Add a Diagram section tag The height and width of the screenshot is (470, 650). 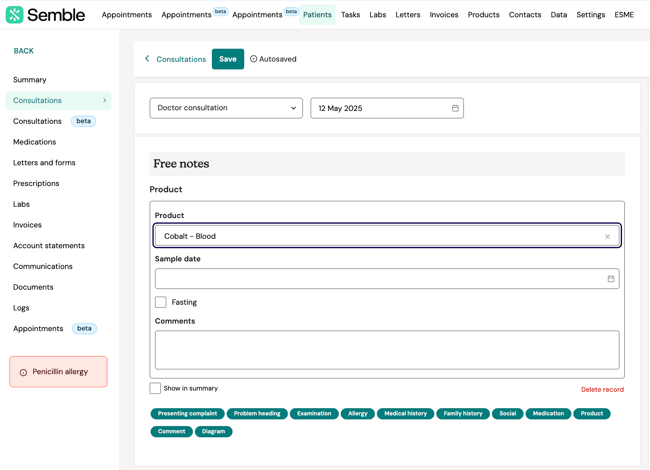tap(213, 431)
